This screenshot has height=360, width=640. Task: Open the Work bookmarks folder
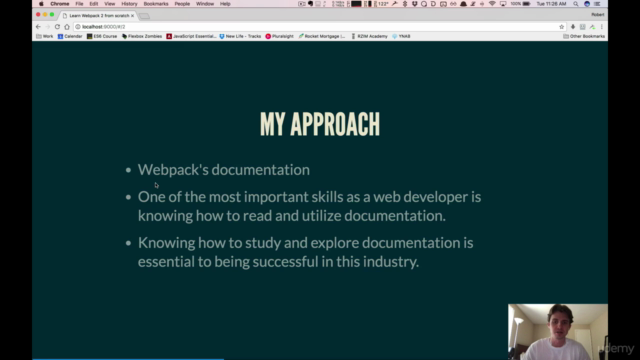point(45,36)
